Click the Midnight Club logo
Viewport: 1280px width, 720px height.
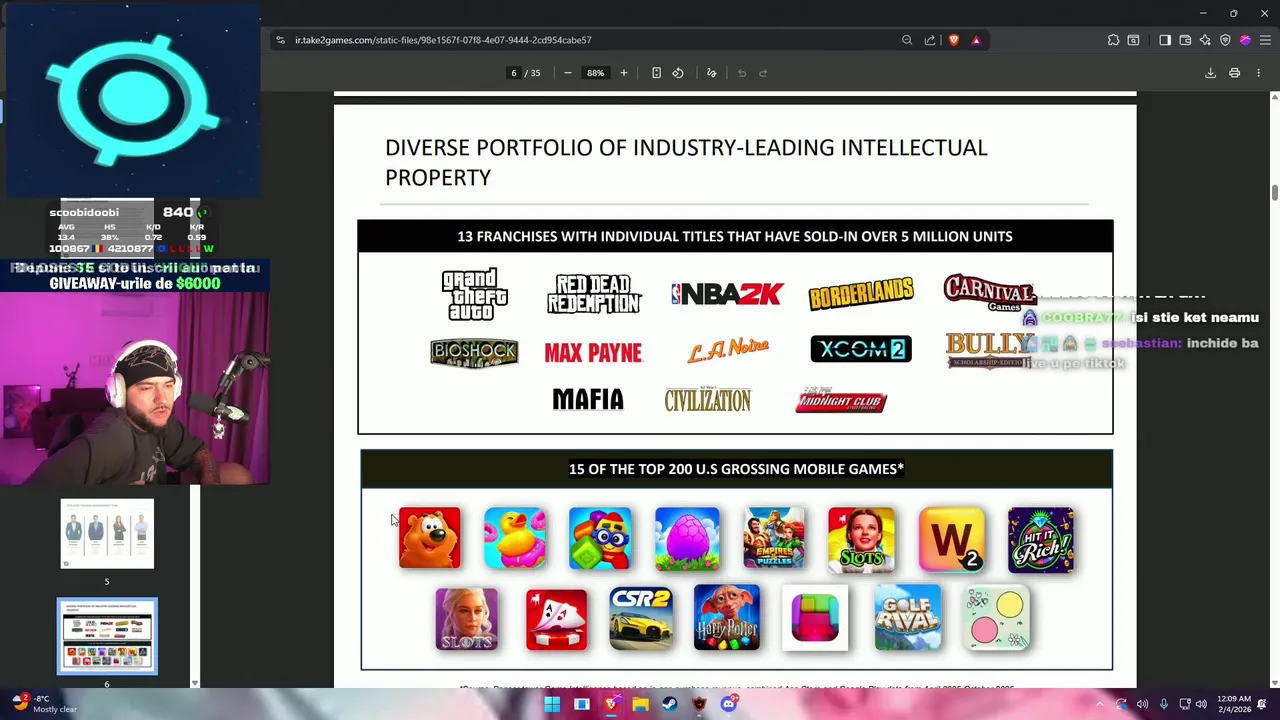tap(841, 400)
